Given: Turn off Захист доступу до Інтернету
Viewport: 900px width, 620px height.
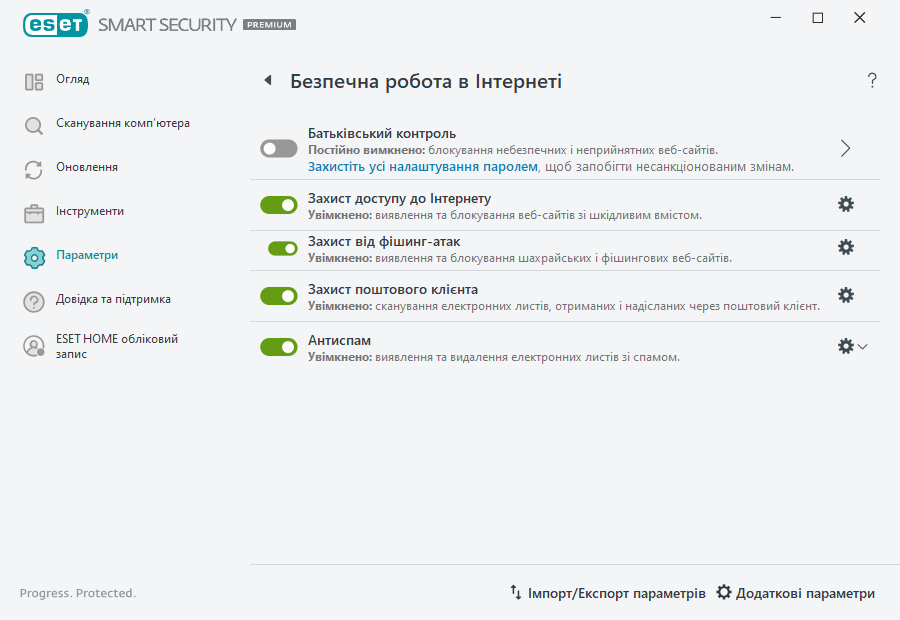Looking at the screenshot, I should (x=278, y=203).
